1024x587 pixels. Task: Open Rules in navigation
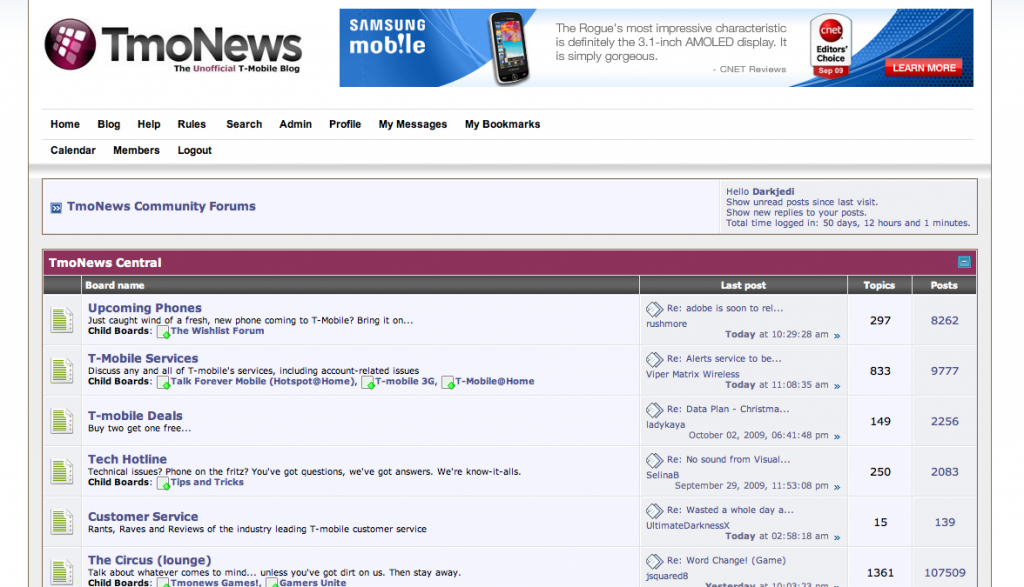tap(191, 124)
